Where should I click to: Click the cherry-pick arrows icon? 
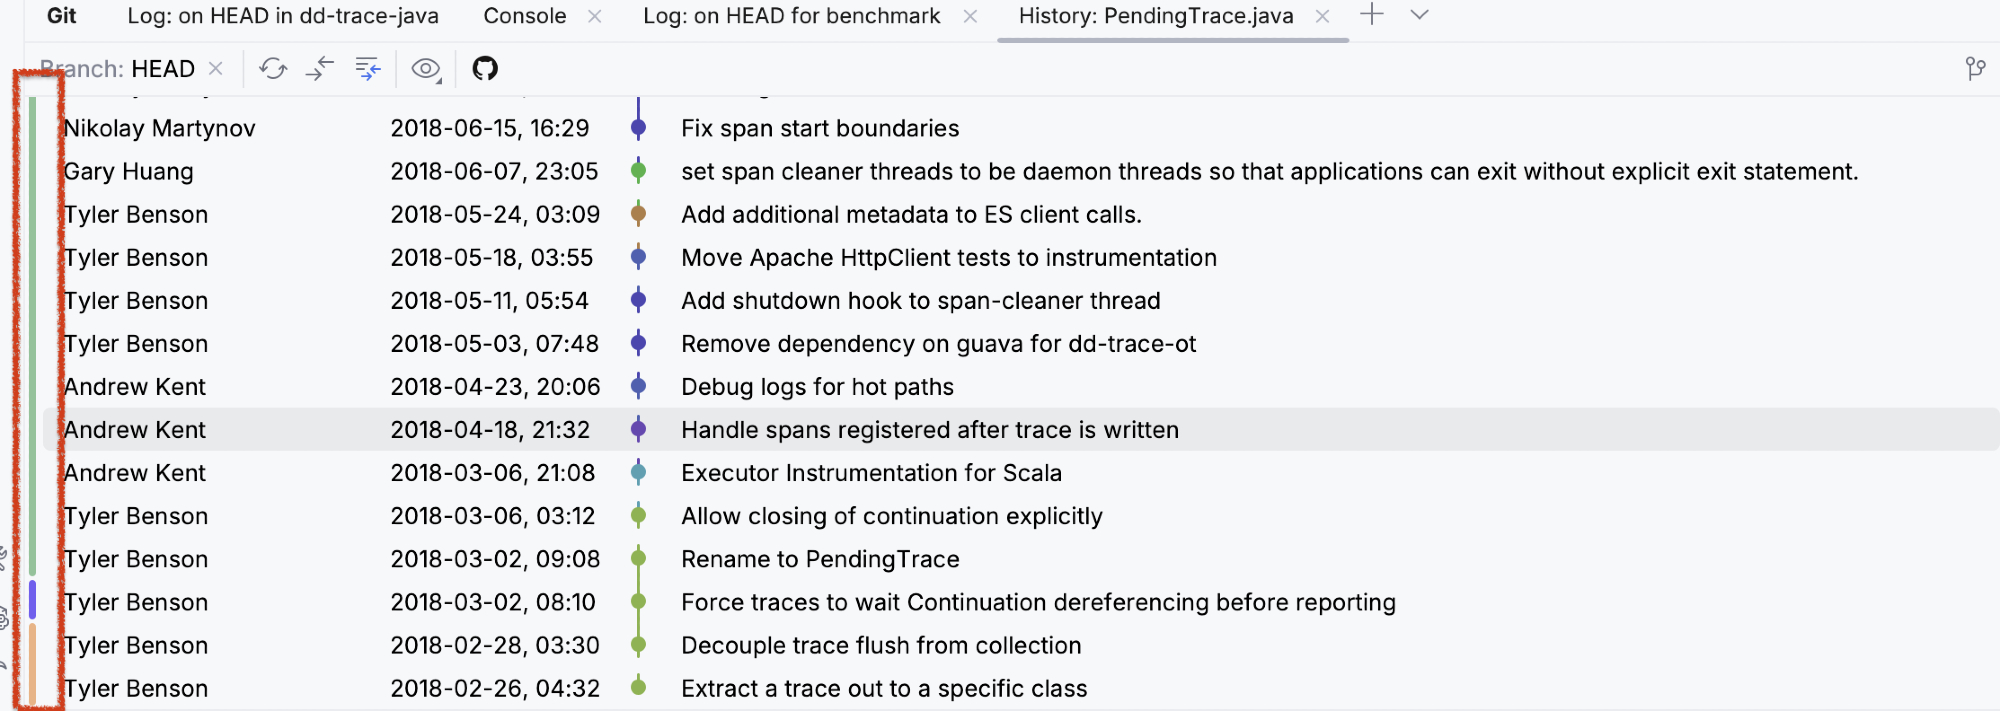click(x=320, y=69)
